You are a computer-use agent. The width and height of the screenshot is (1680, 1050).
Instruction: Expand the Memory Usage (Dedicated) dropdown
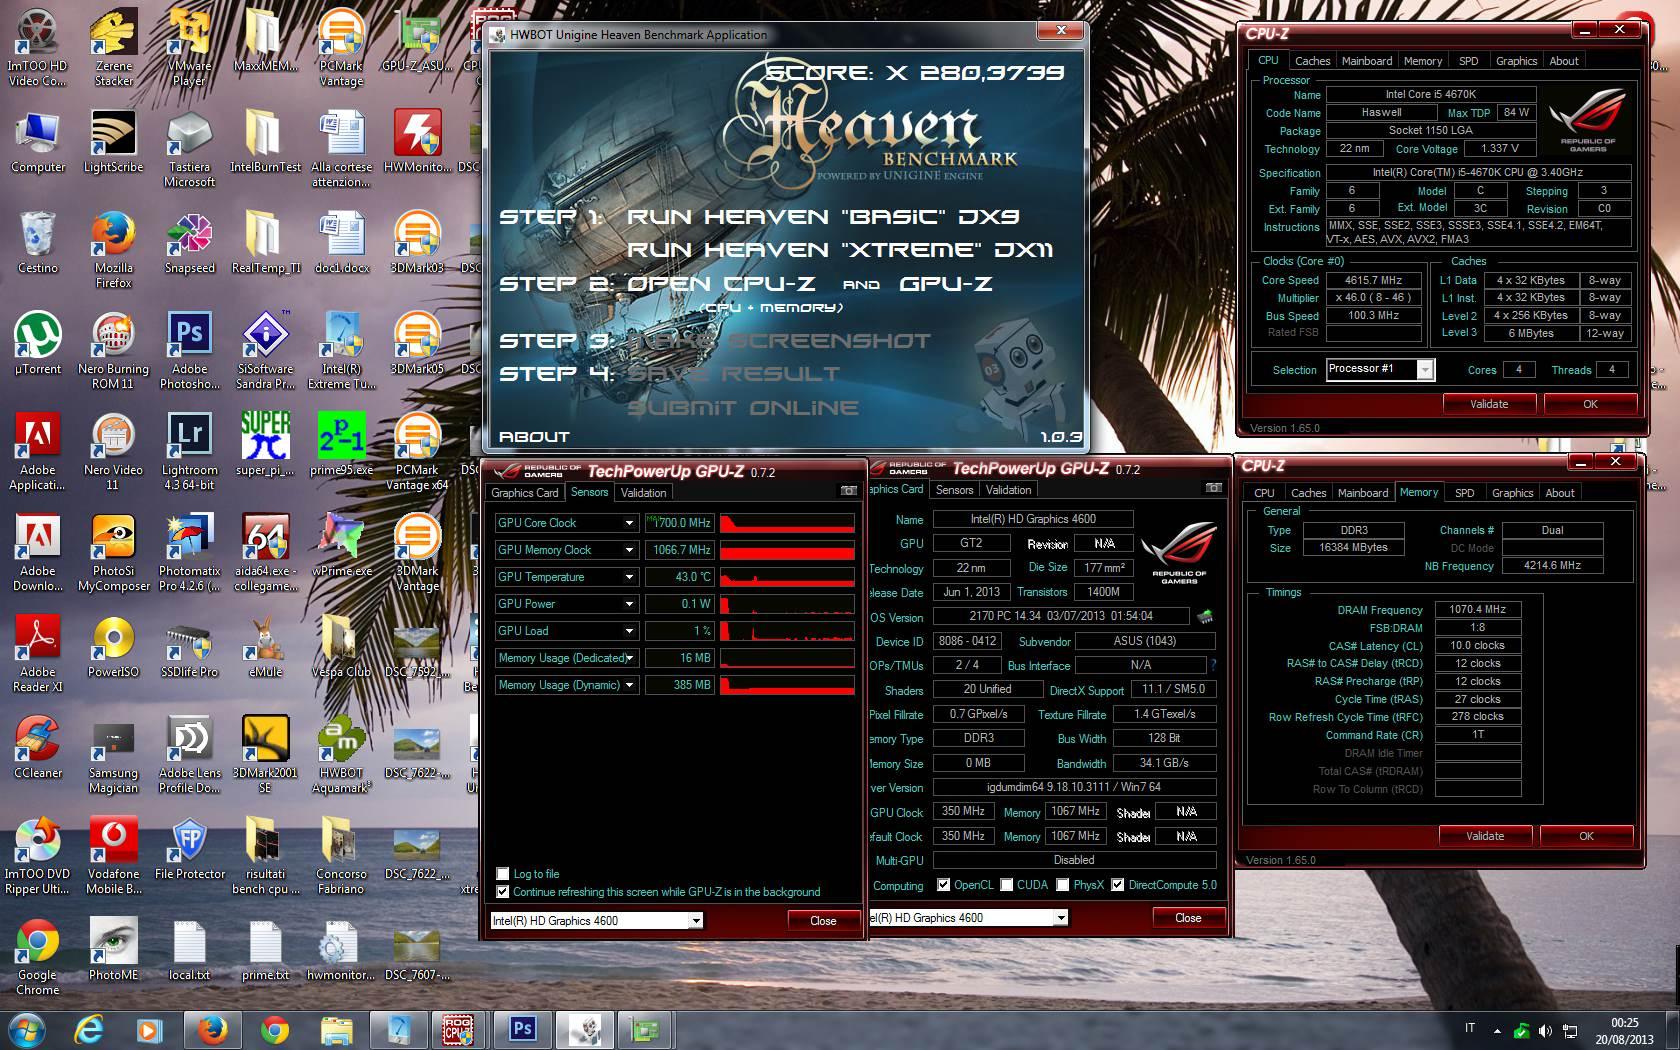click(x=629, y=658)
